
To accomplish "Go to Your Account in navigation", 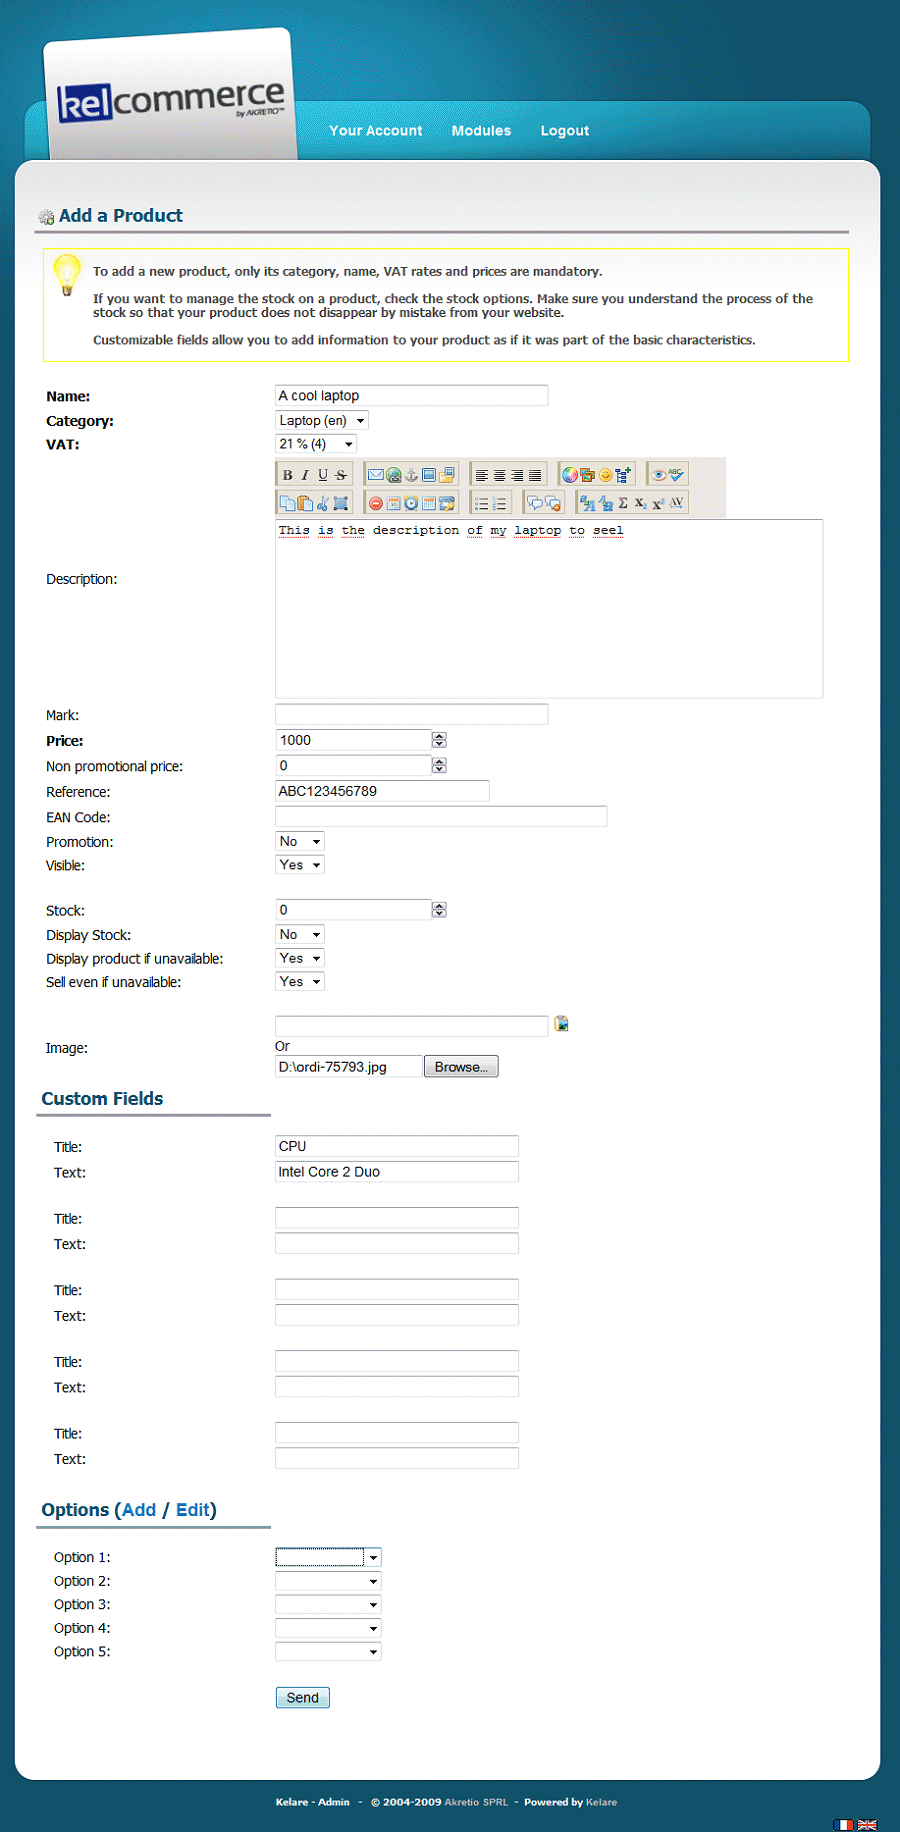I will point(376,131).
